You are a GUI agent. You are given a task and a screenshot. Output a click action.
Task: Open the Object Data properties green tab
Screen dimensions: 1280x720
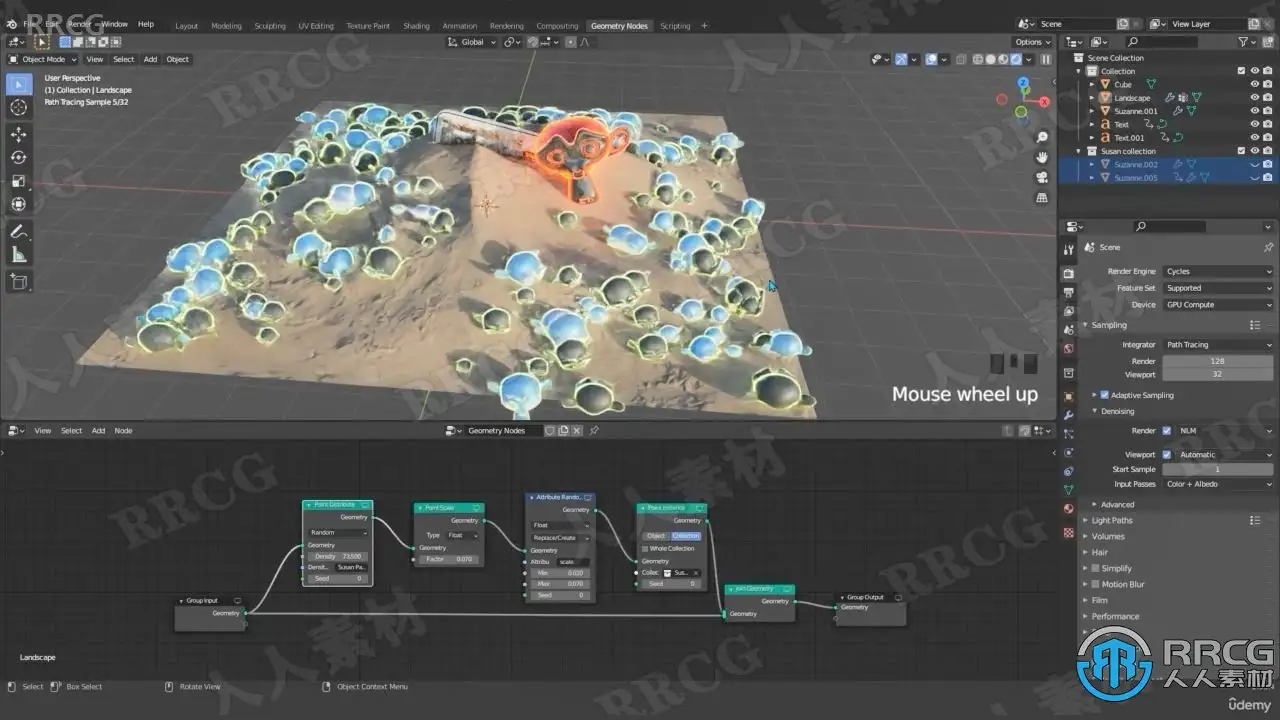point(1069,490)
